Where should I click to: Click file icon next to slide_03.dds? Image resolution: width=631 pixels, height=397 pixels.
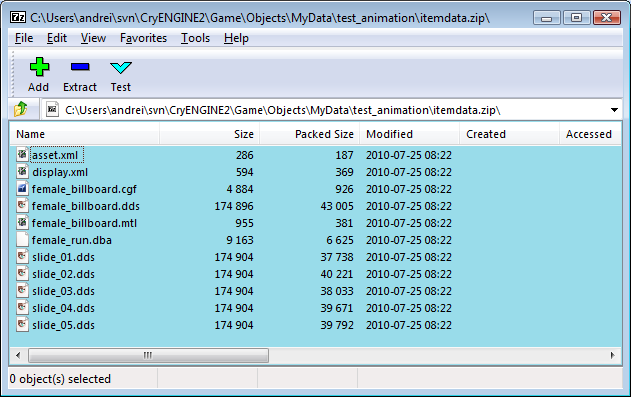(x=23, y=290)
